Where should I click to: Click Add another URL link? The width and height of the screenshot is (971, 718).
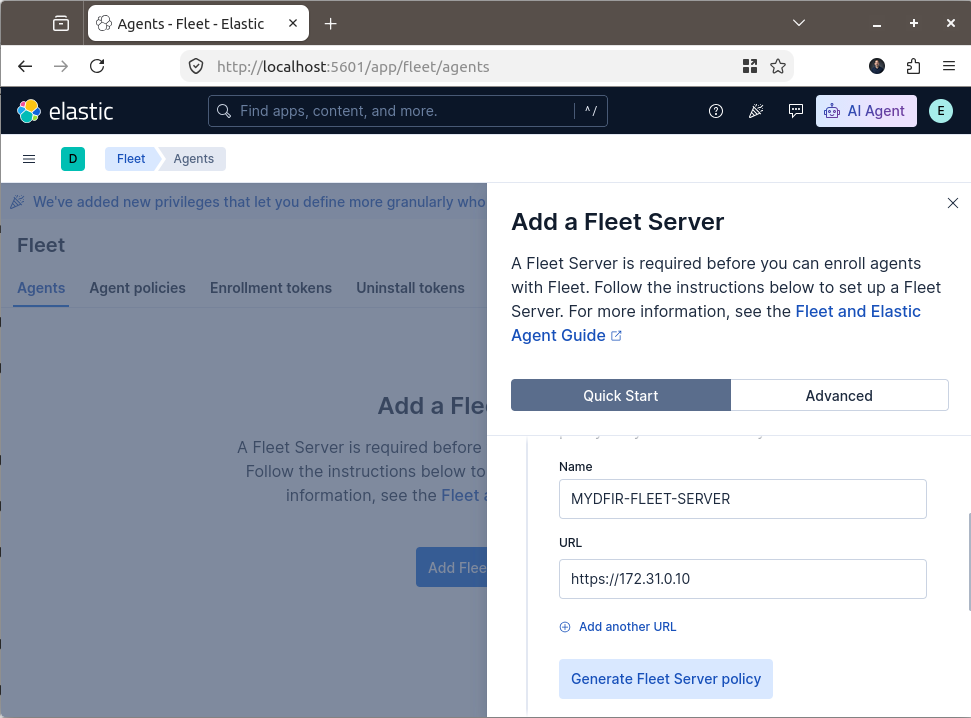click(x=627, y=627)
